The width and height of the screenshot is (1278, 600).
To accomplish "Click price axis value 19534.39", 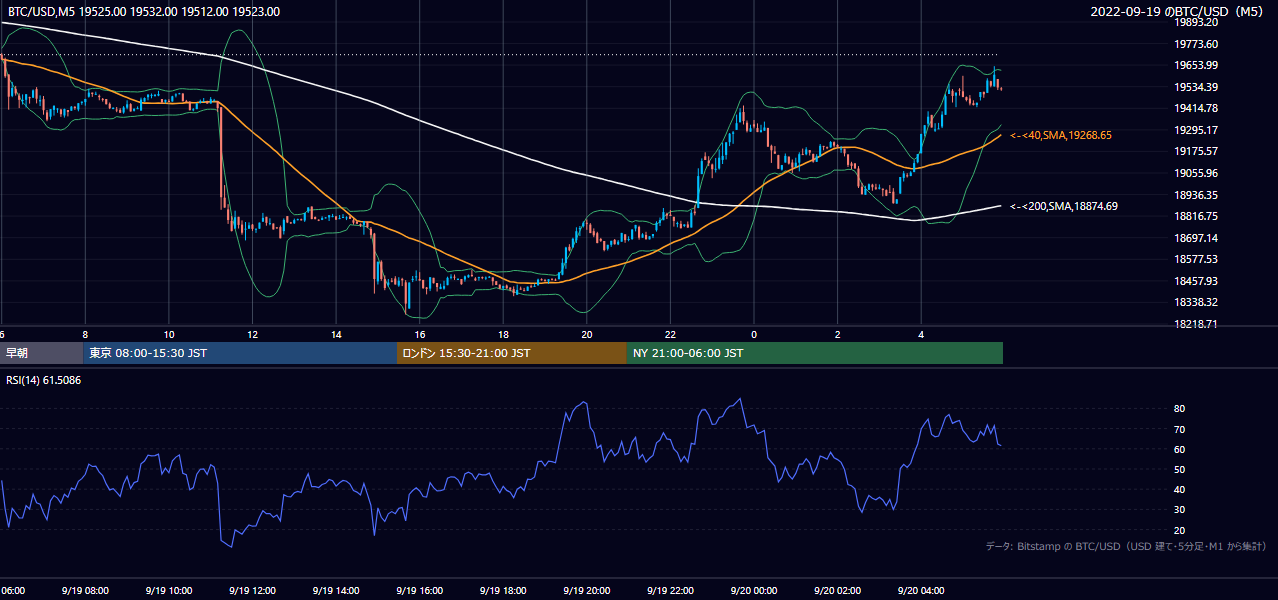I will pos(1197,87).
